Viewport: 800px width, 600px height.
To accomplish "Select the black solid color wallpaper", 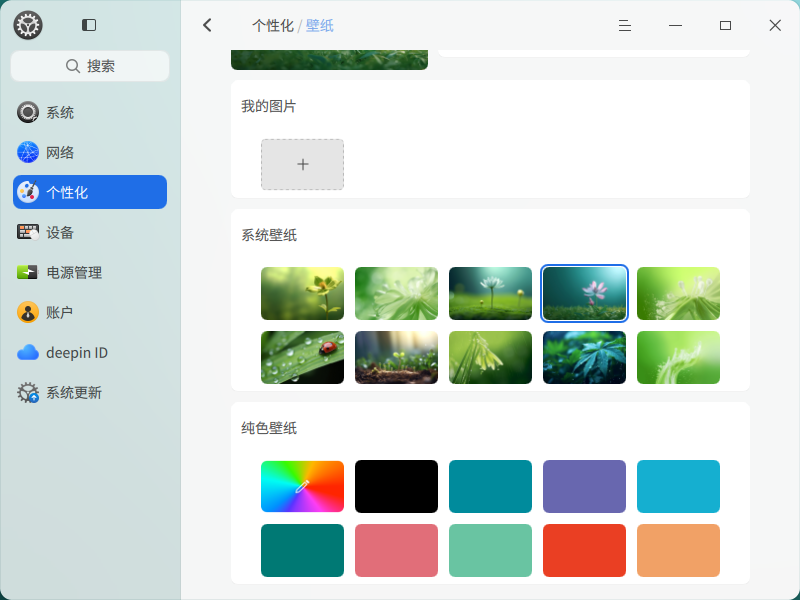I will (396, 486).
